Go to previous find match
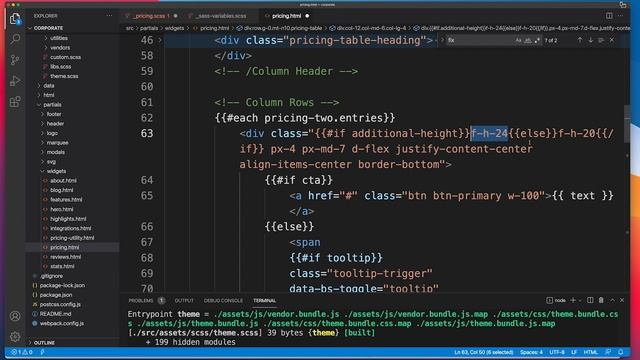The image size is (640, 360). pyautogui.click(x=580, y=40)
